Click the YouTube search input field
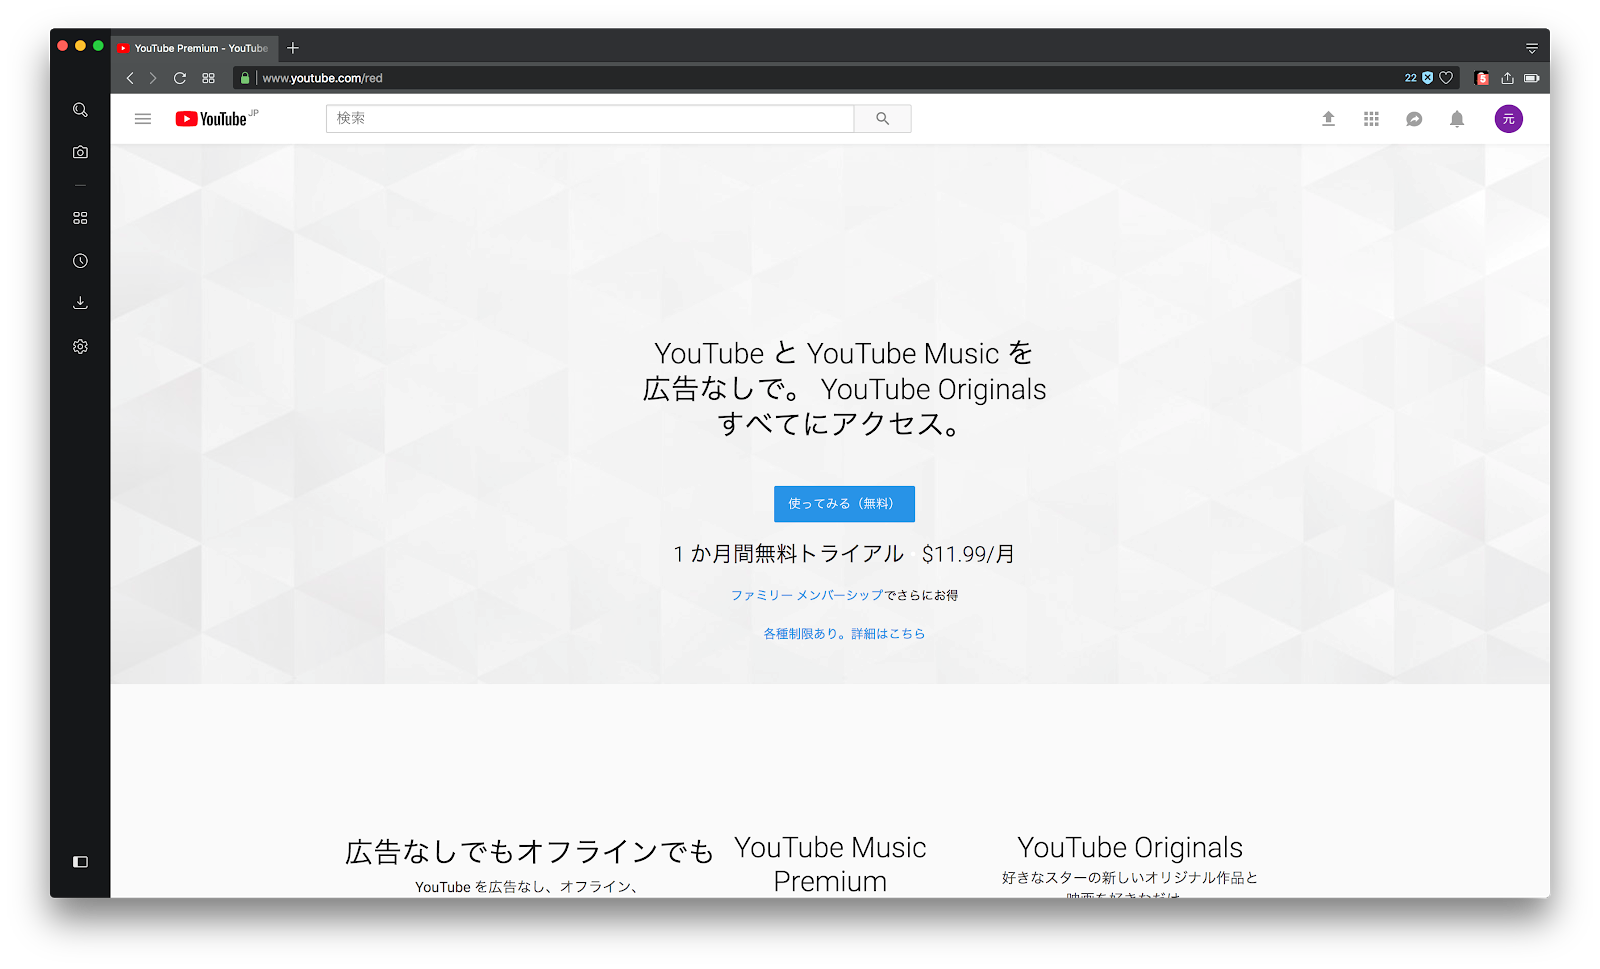The height and width of the screenshot is (969, 1600). [x=590, y=119]
